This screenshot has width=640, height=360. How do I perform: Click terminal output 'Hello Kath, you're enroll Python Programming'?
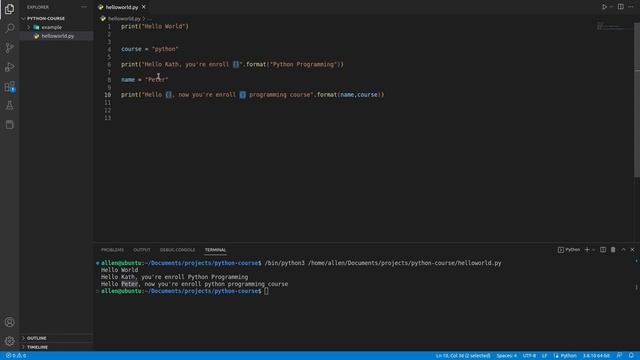point(174,277)
